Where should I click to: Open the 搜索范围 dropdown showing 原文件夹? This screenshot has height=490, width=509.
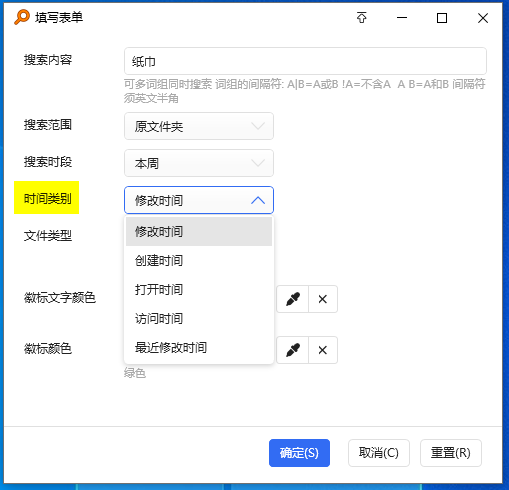coord(199,126)
